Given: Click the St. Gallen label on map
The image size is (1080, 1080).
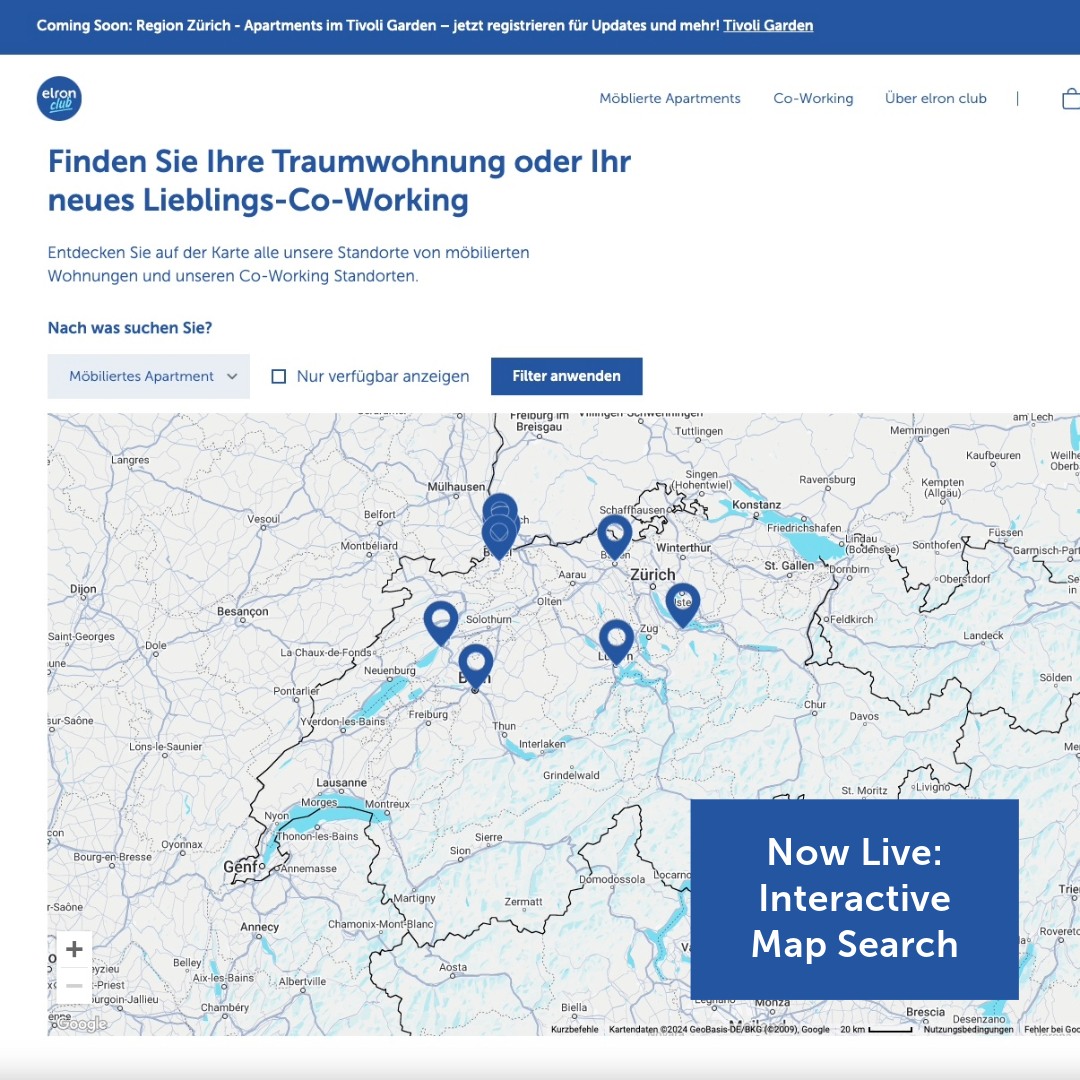Looking at the screenshot, I should coord(789,565).
